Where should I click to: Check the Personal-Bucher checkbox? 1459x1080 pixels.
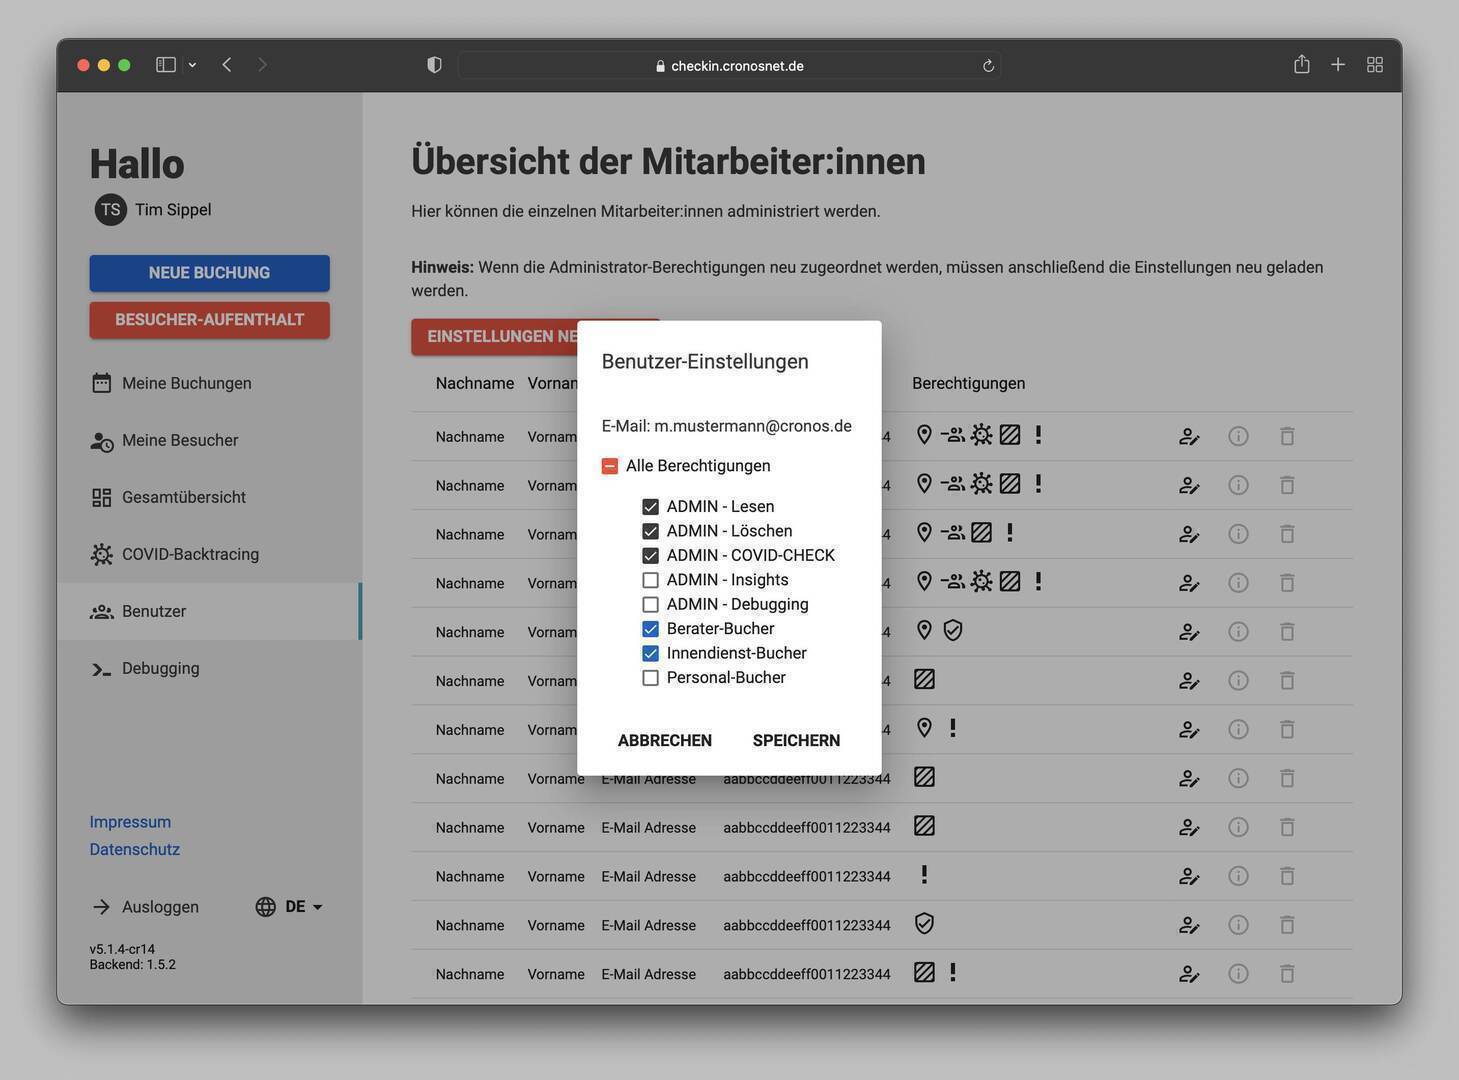pyautogui.click(x=650, y=678)
